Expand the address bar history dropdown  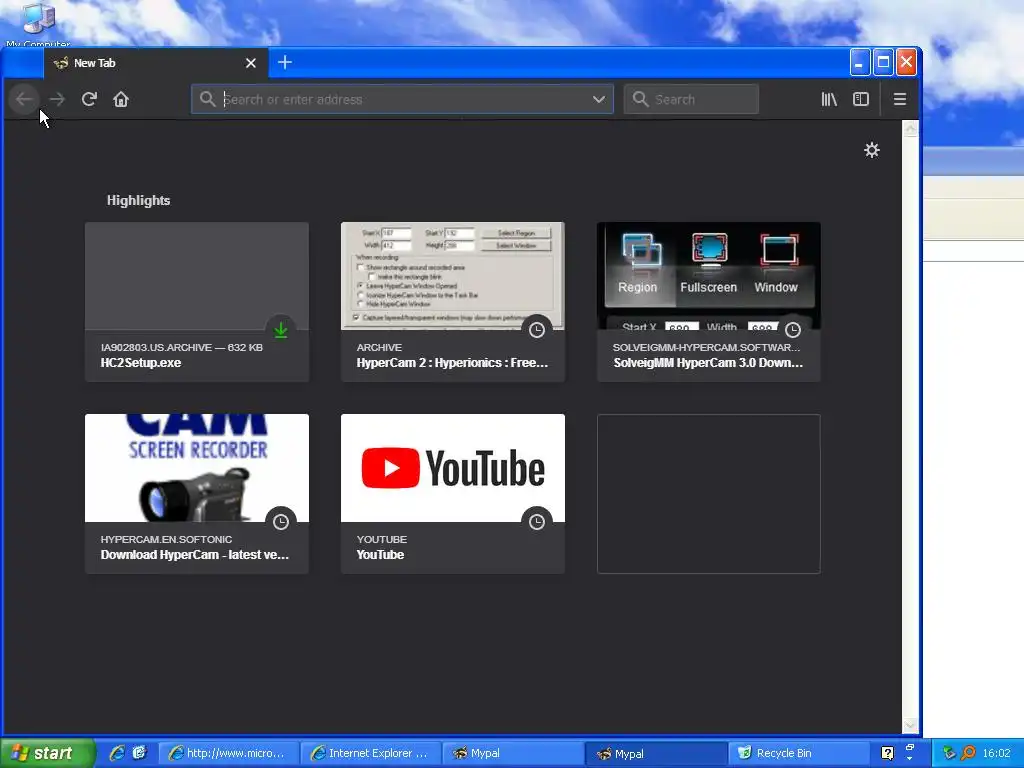point(598,99)
